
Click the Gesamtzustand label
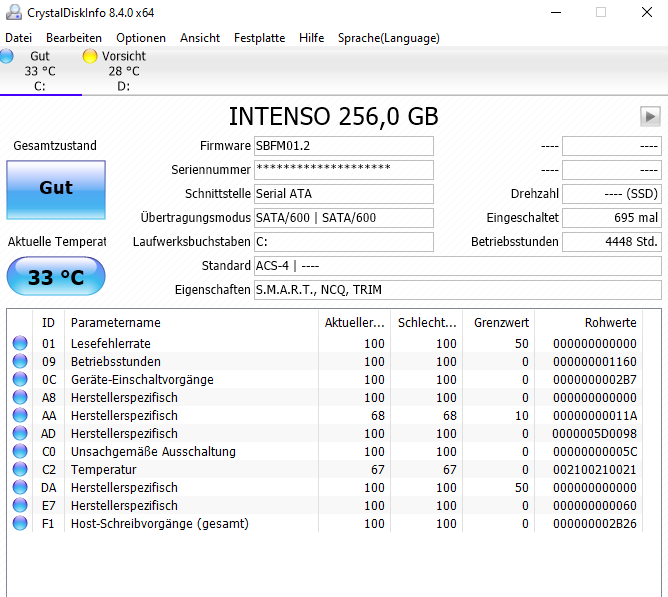click(x=55, y=146)
